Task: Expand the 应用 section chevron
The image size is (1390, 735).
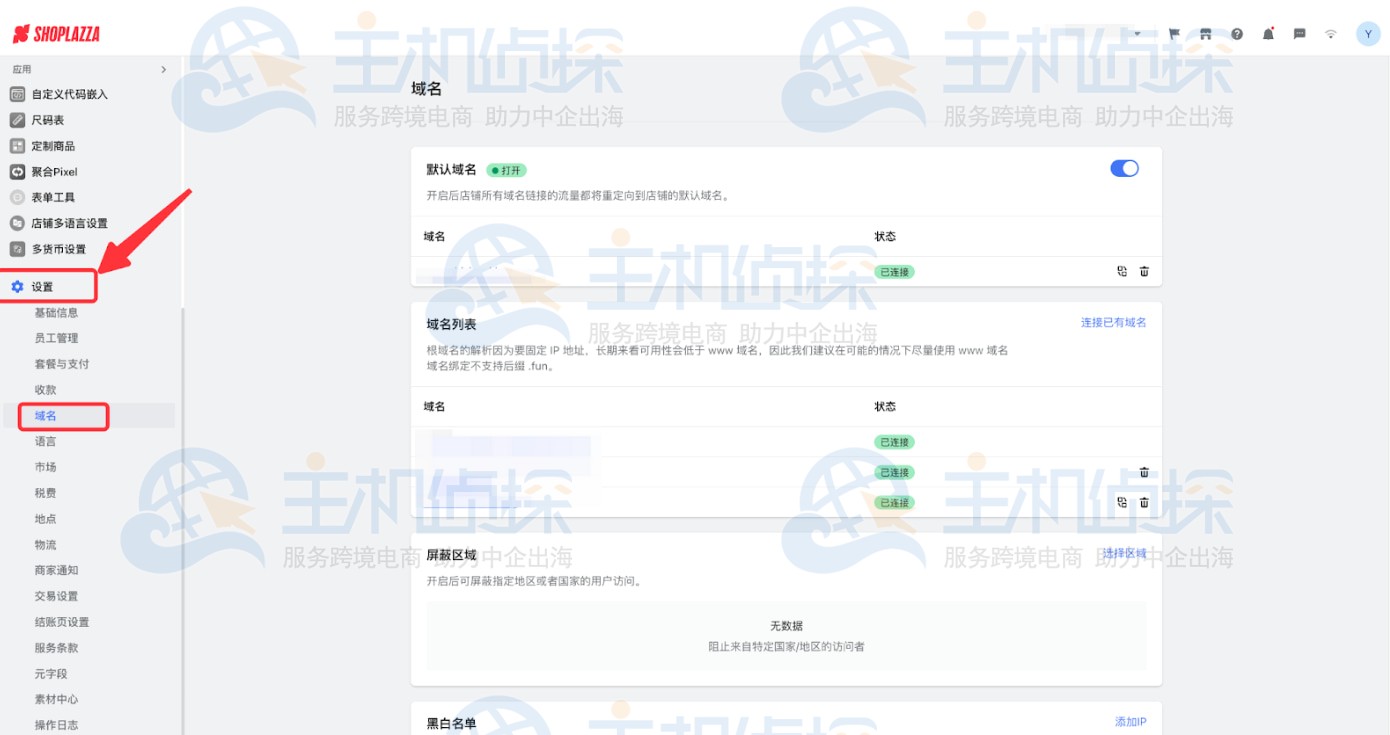Action: (165, 69)
